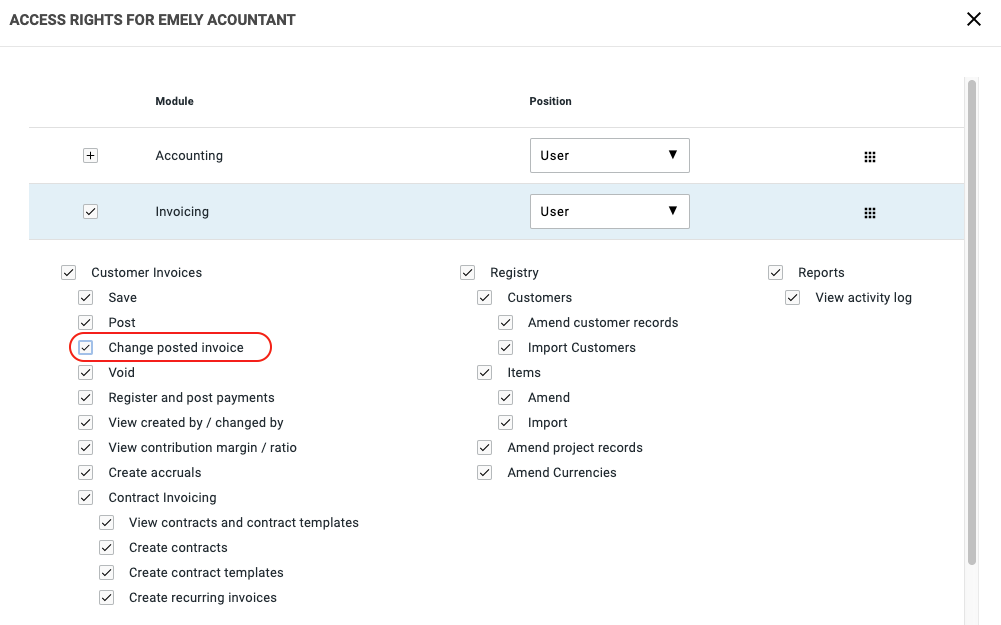Viewport: 1001px width, 625px height.
Task: Click the vertical scrollbar of the dialog
Action: [x=970, y=320]
